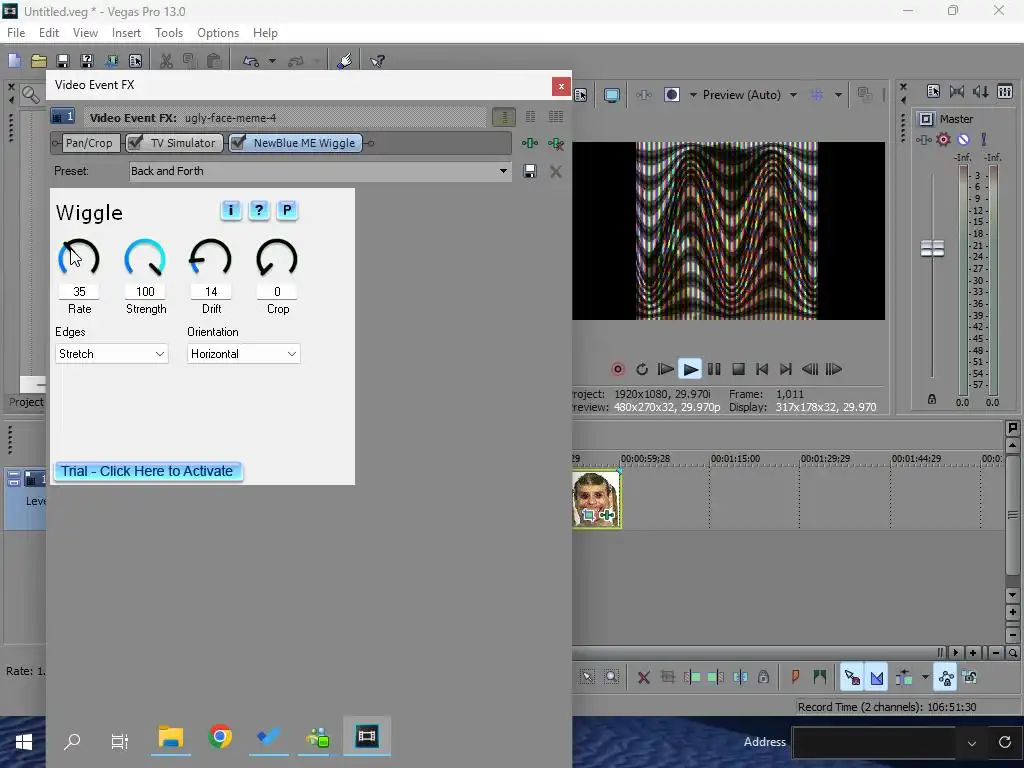This screenshot has width=1024, height=768.
Task: Click the Crop knob
Action: [277, 259]
